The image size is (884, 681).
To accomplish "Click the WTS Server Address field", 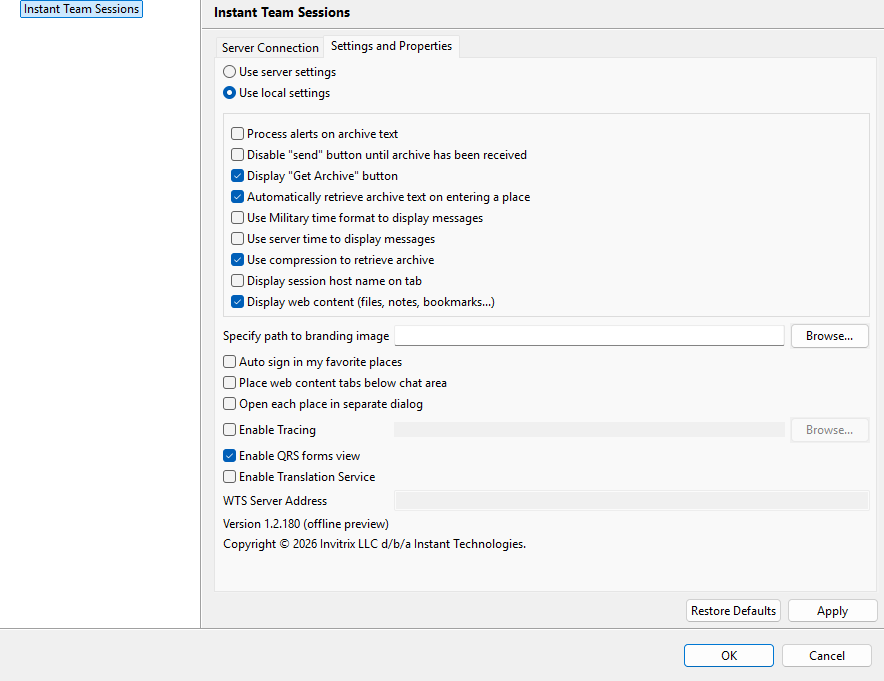I will point(631,501).
